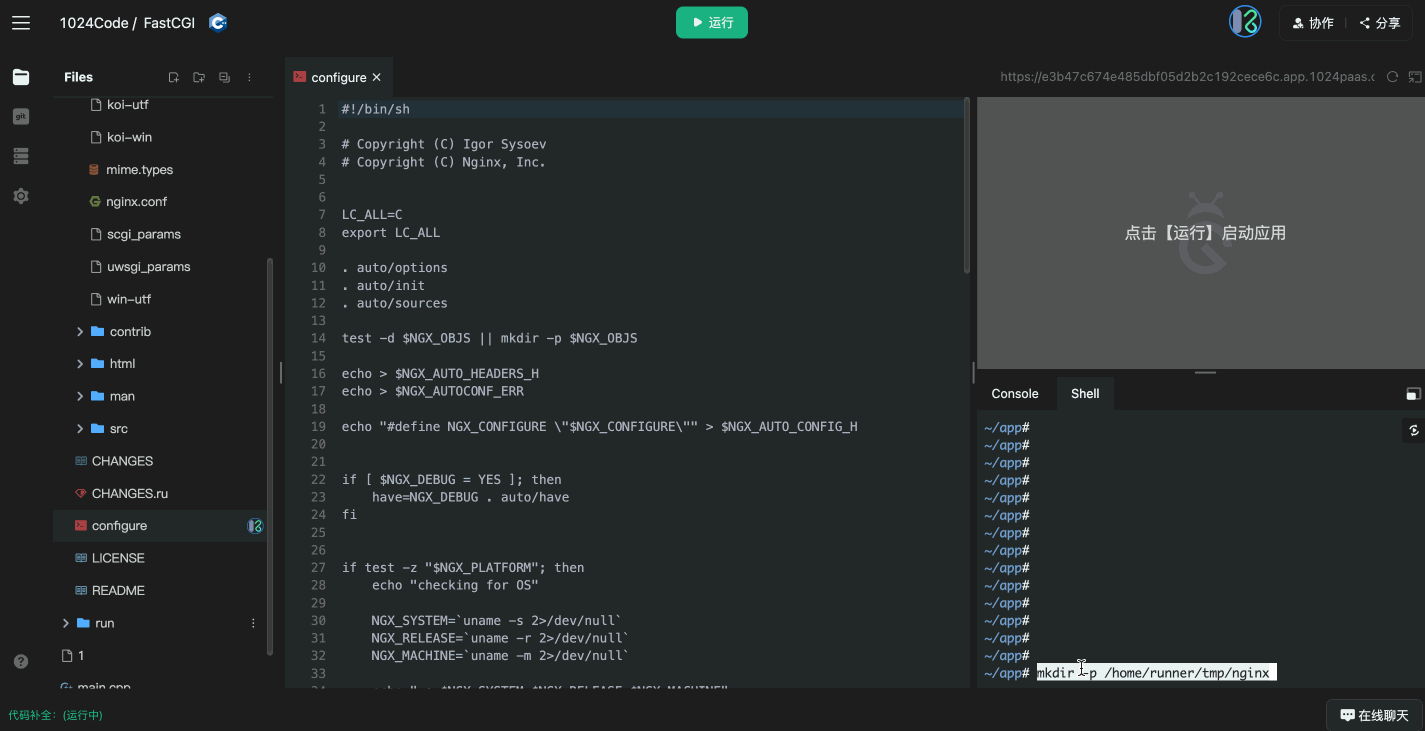Click line 14 test -d code line
Viewport: 1425px width, 731px height.
tap(489, 338)
